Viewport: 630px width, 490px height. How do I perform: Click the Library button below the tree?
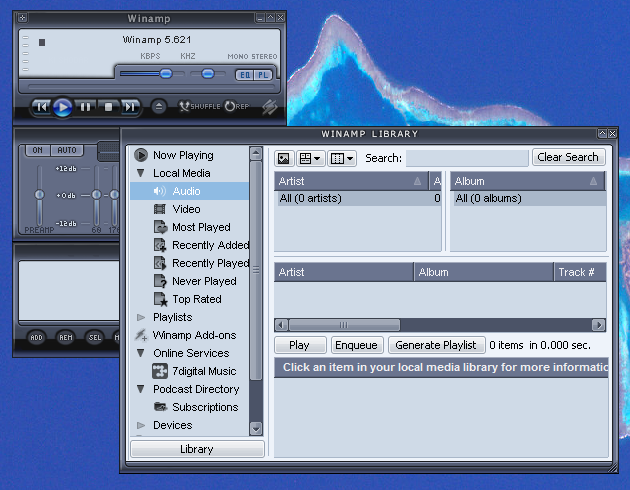(x=197, y=449)
